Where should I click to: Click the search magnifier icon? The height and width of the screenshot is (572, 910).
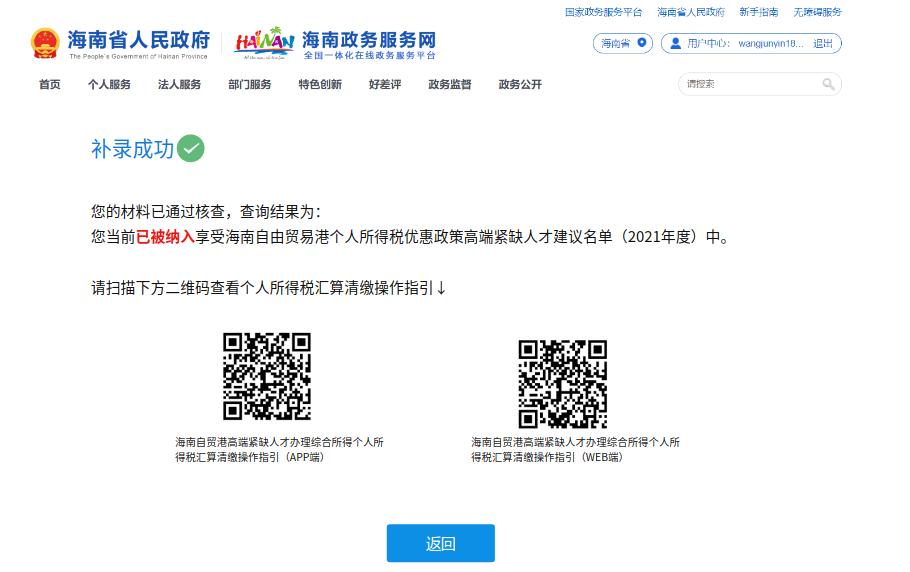coord(828,84)
